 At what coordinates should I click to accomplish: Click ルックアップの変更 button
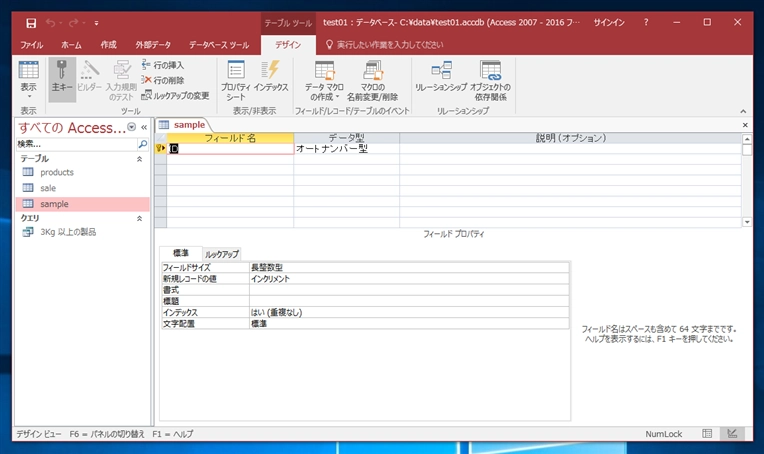coord(175,95)
